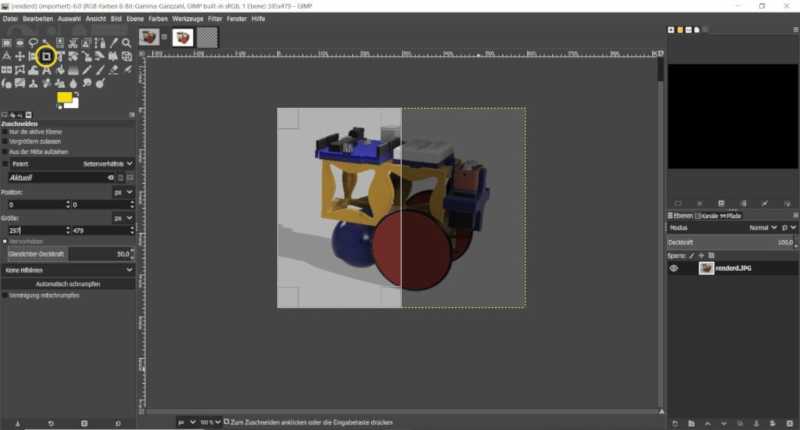Click 'Automatisch schrumpfen' button
This screenshot has height=430, width=800.
pos(68,284)
